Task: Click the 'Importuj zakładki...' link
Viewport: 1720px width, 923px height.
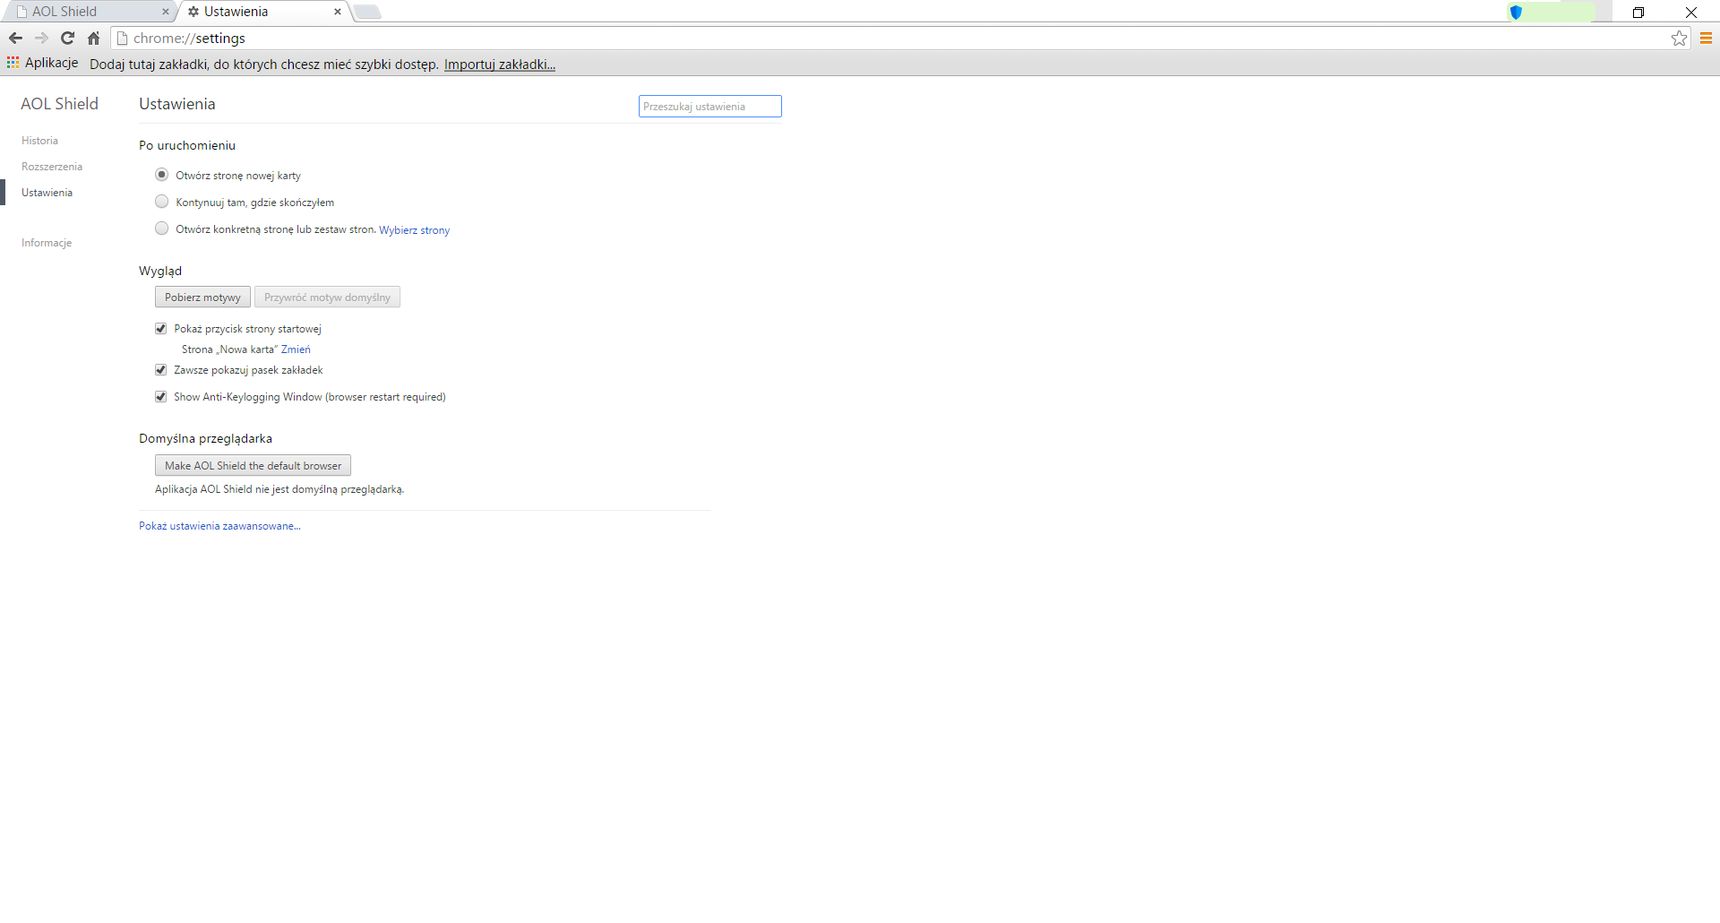Action: point(500,64)
